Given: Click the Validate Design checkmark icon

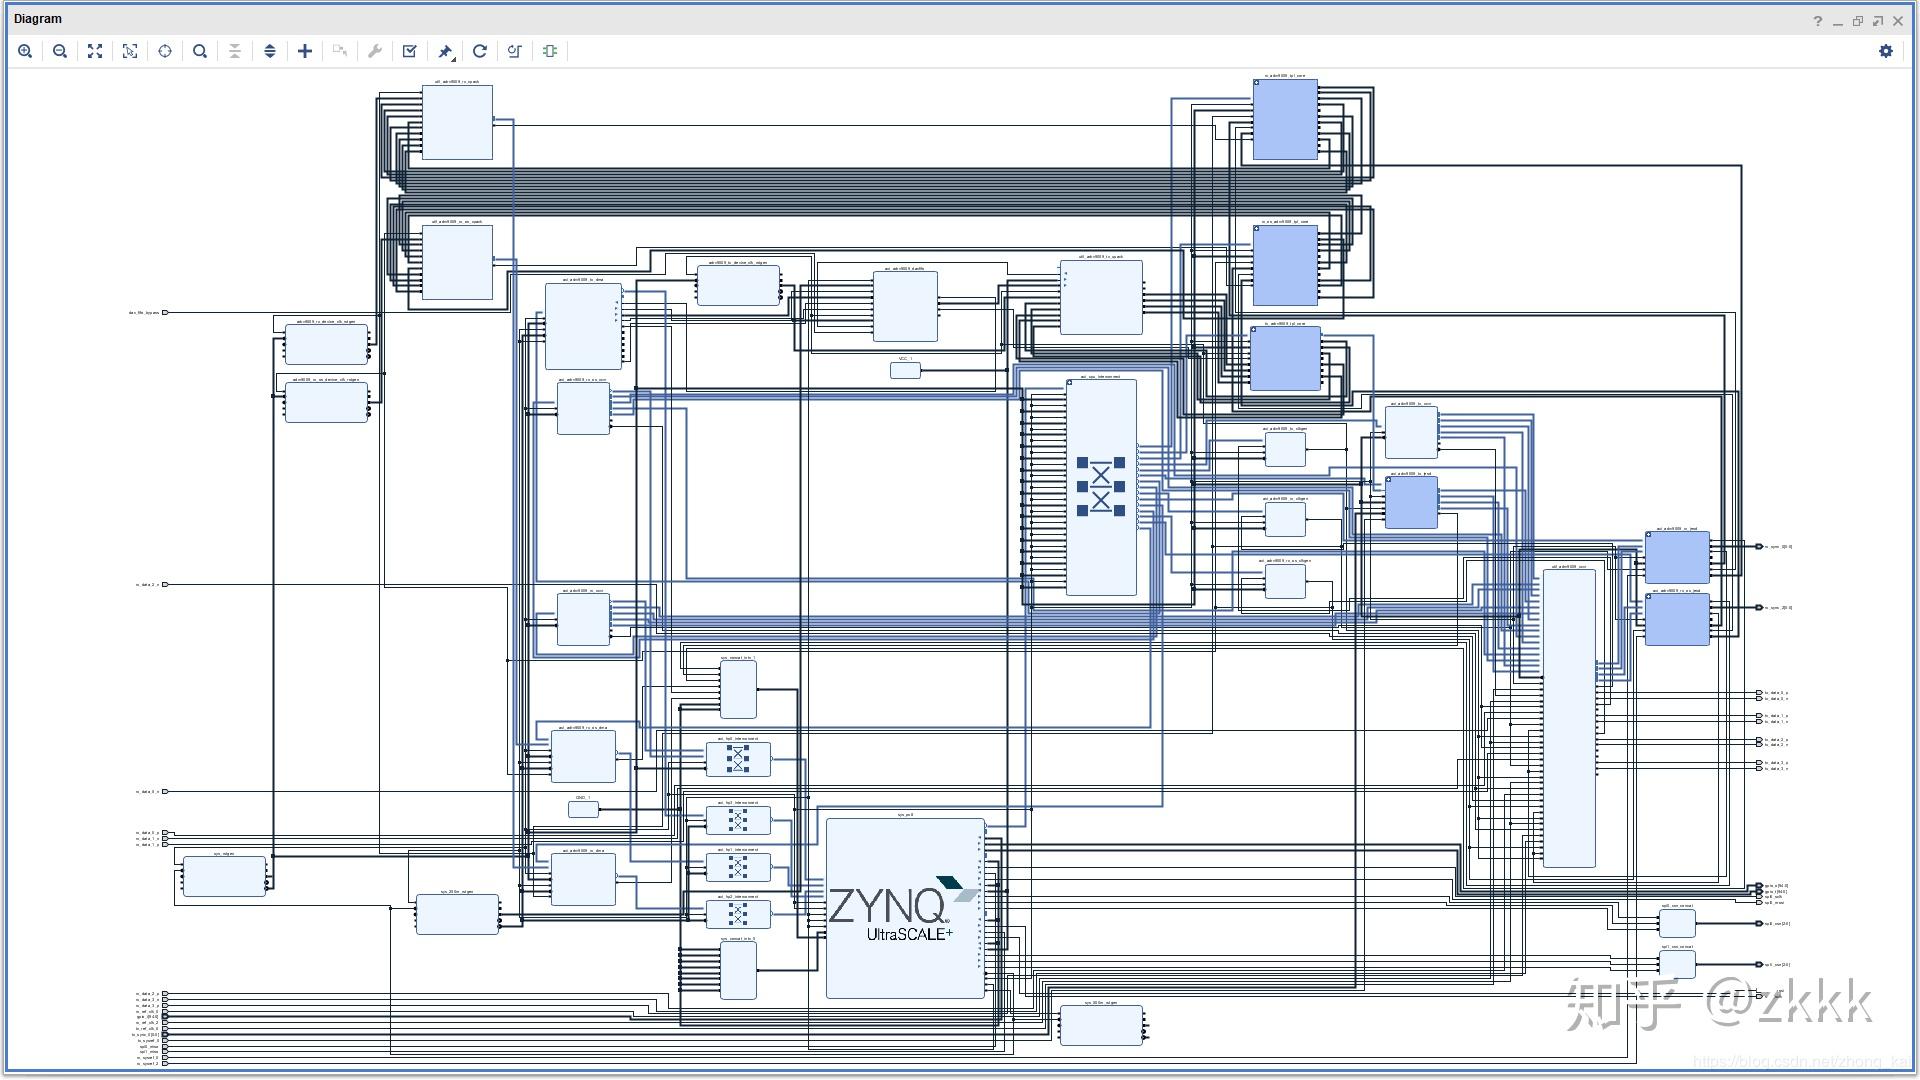Looking at the screenshot, I should pyautogui.click(x=410, y=51).
